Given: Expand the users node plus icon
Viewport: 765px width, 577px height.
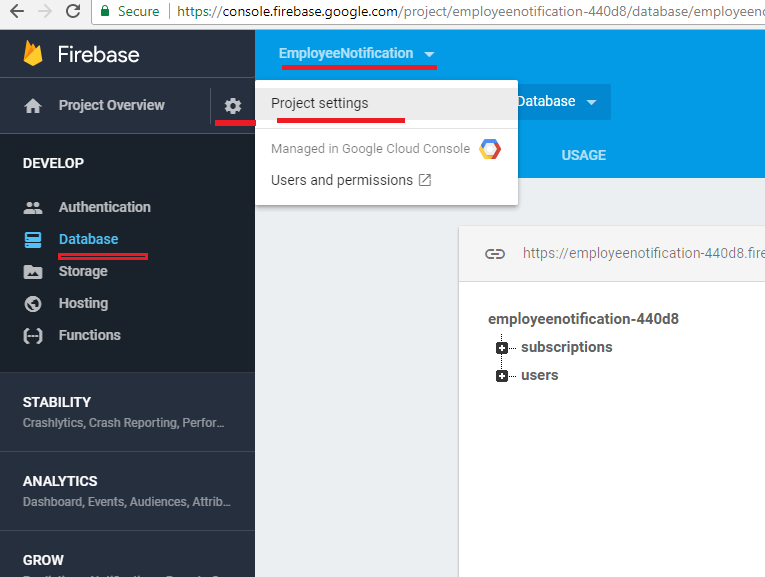Looking at the screenshot, I should (x=502, y=376).
